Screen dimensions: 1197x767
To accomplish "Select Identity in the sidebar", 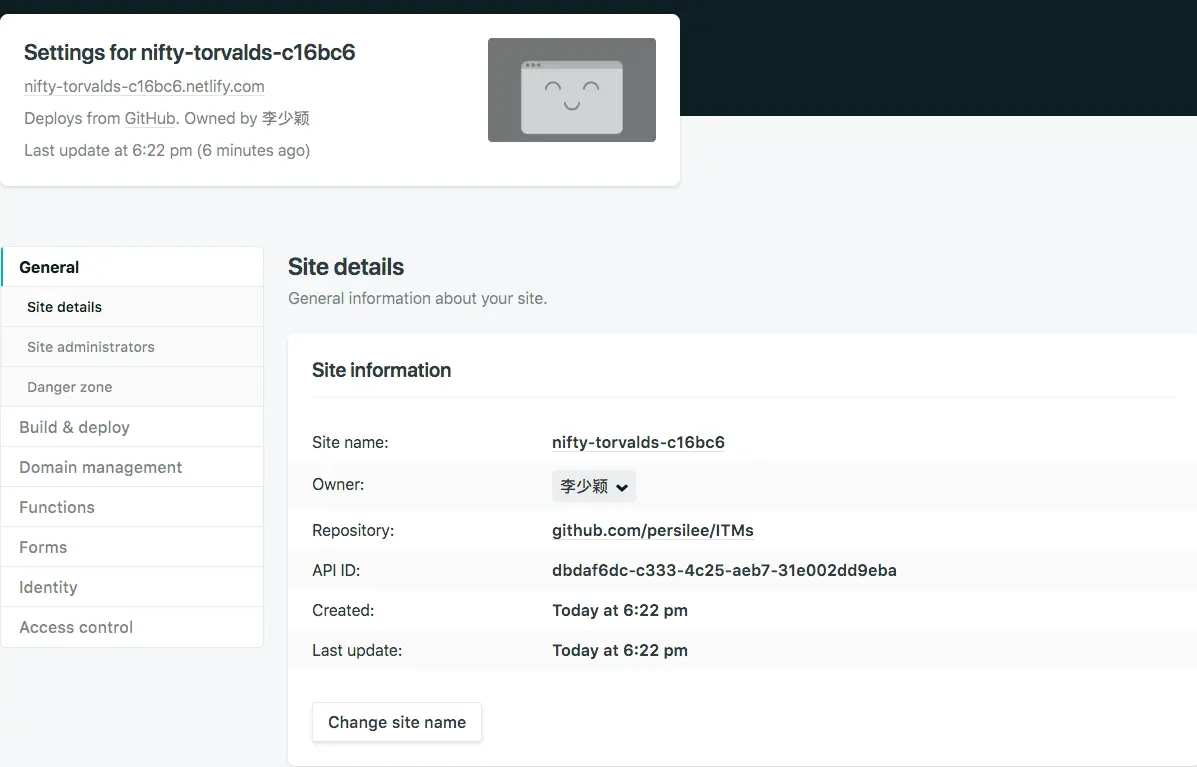I will point(47,587).
